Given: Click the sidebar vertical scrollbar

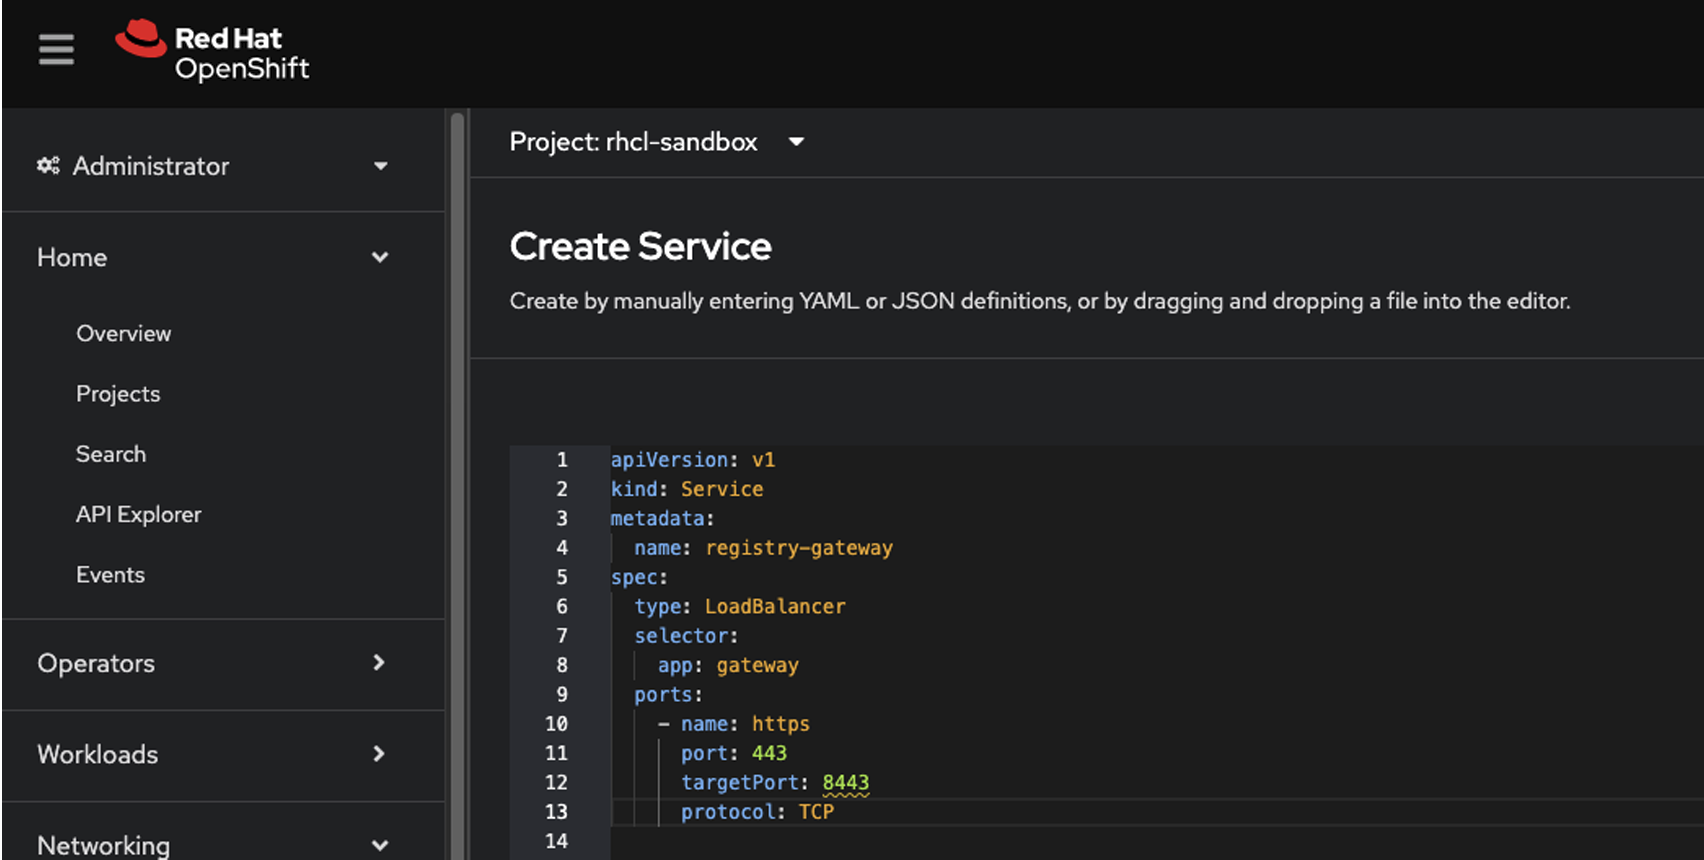Looking at the screenshot, I should click(x=458, y=485).
